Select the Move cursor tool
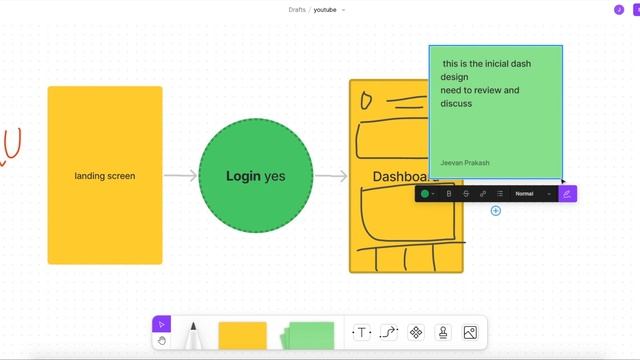The image size is (640, 360). pyautogui.click(x=162, y=324)
